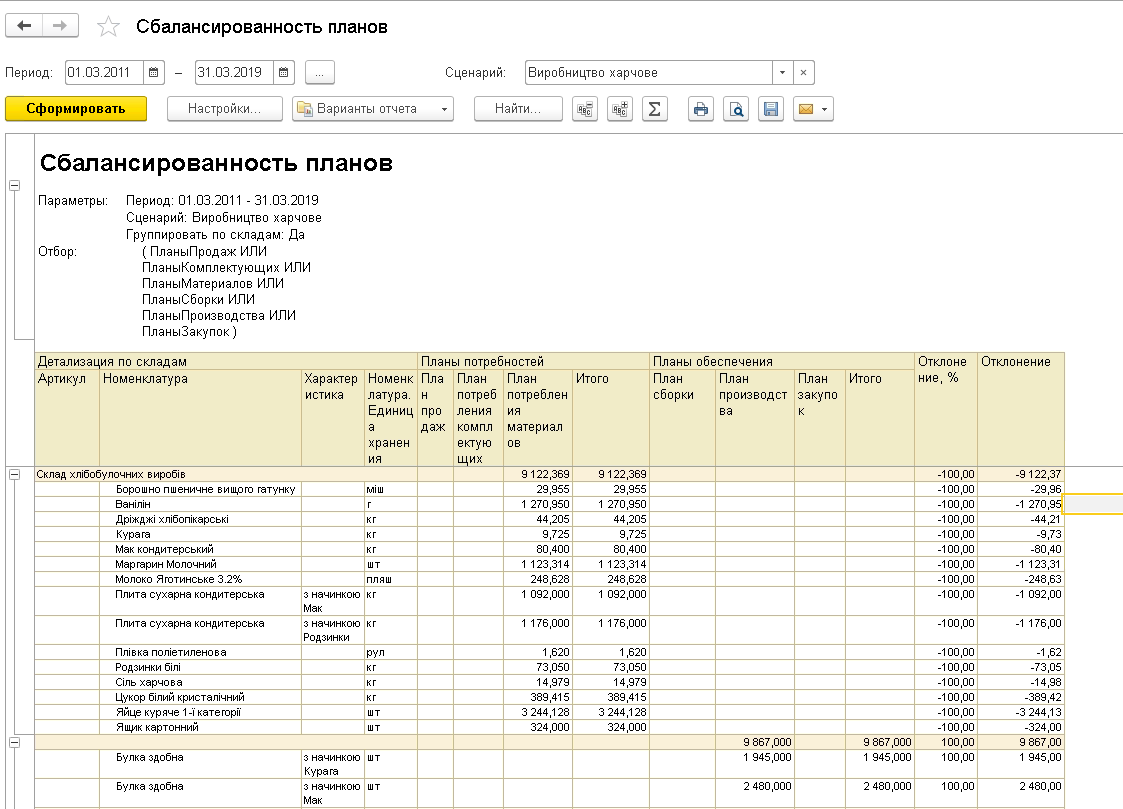Select Детализация по складам header
The image size is (1123, 809).
click(226, 361)
